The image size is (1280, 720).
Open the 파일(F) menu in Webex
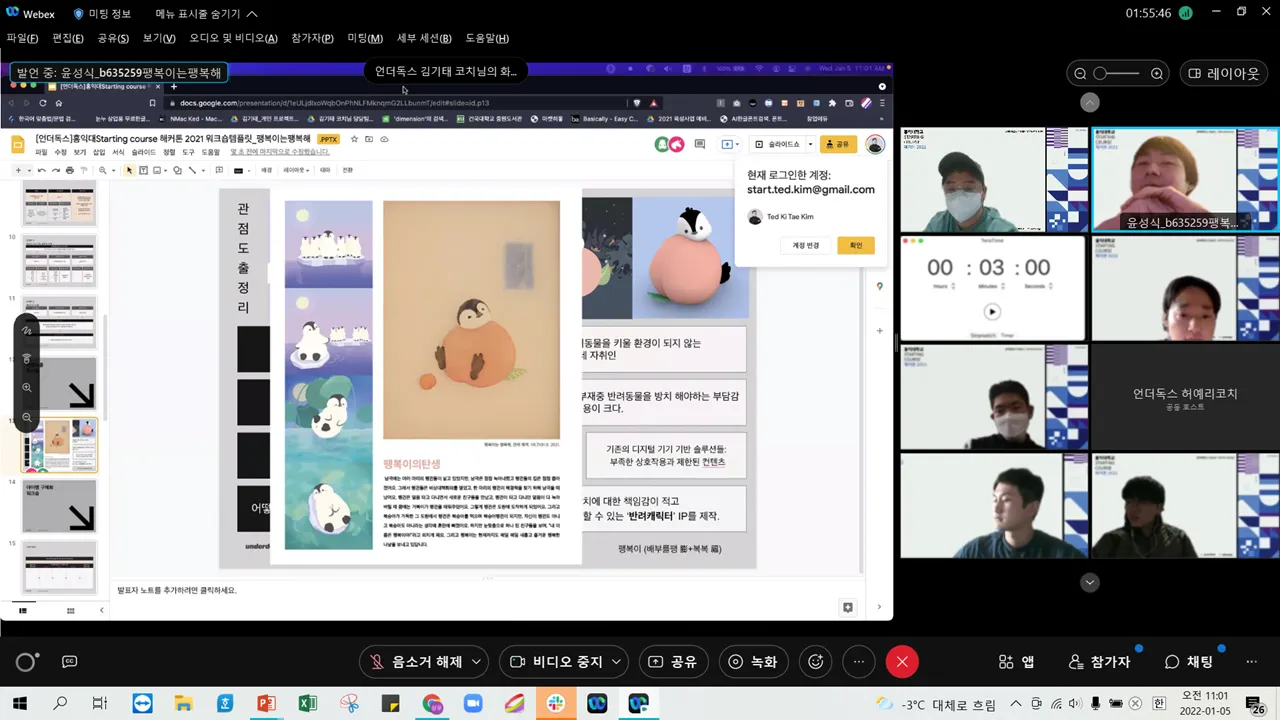click(x=22, y=38)
